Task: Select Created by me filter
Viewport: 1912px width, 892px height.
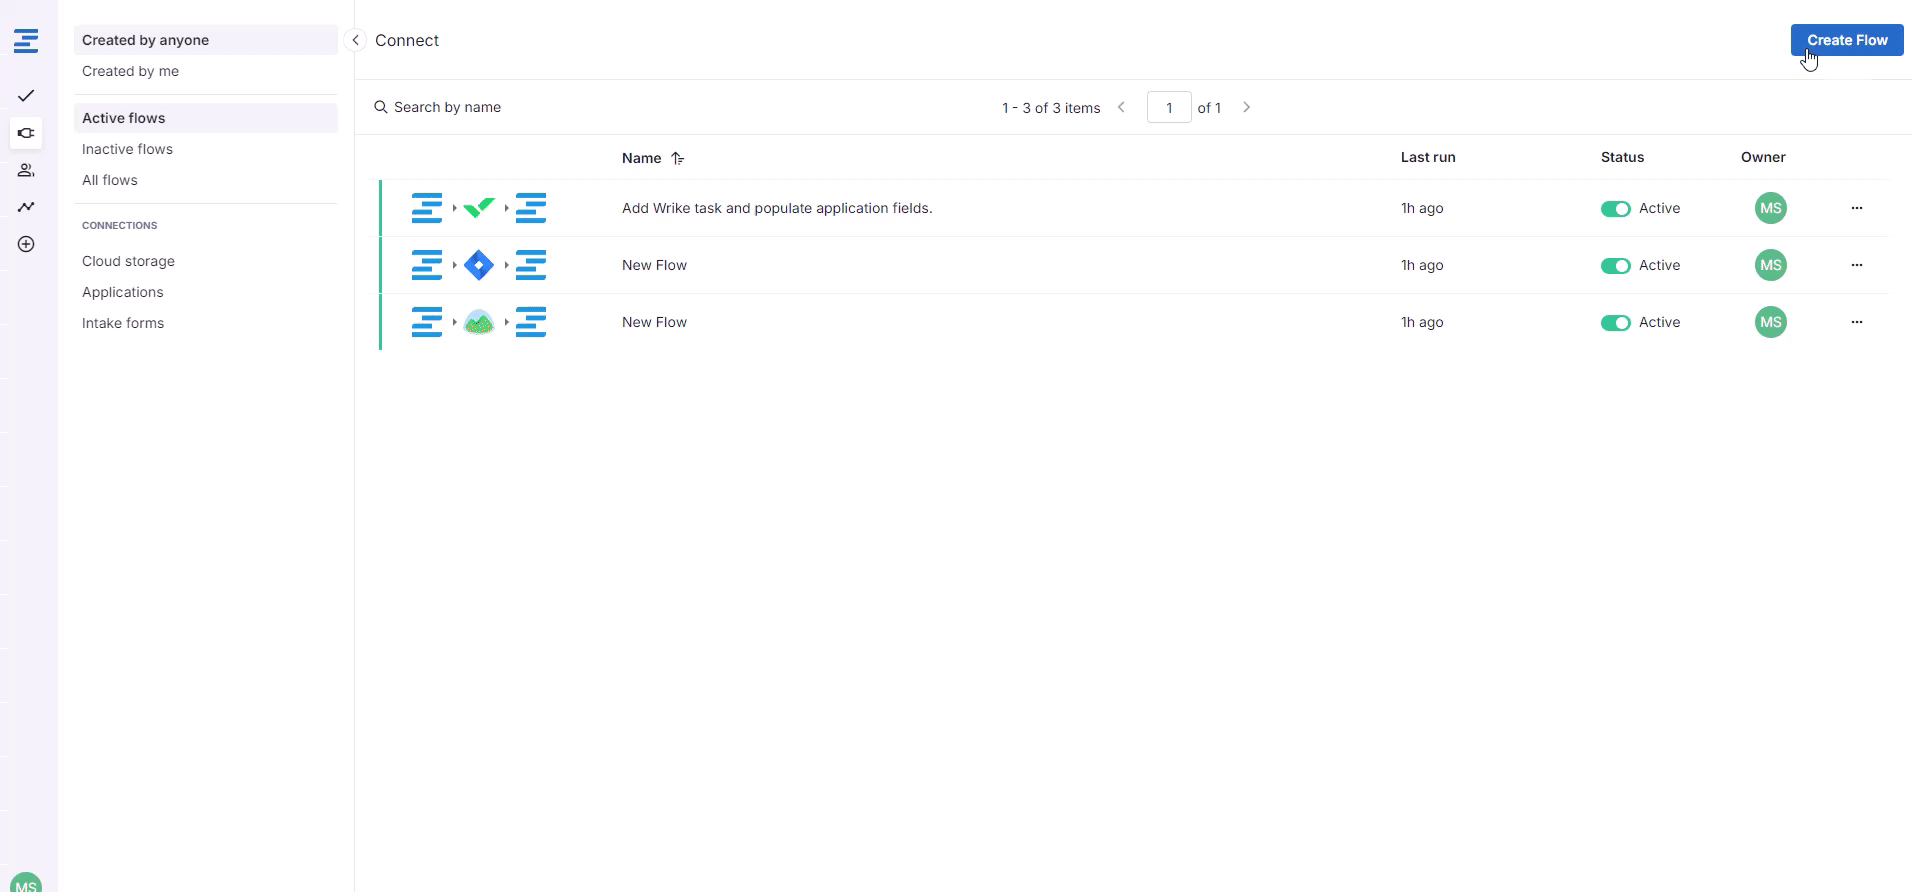Action: pyautogui.click(x=130, y=71)
